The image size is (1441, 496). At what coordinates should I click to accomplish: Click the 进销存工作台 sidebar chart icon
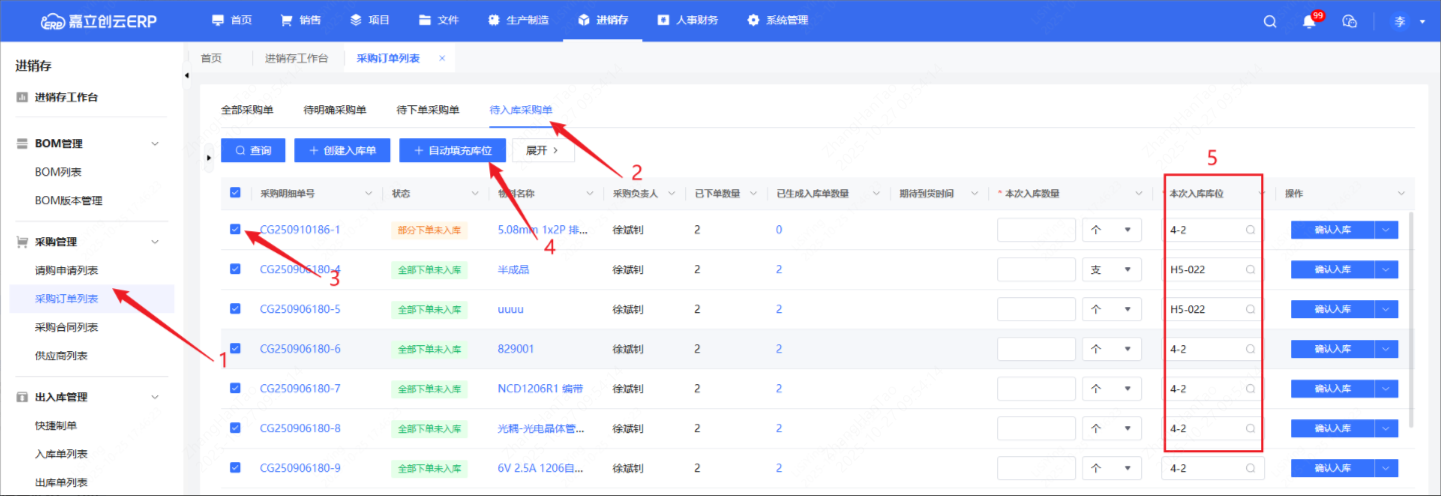tap(22, 97)
